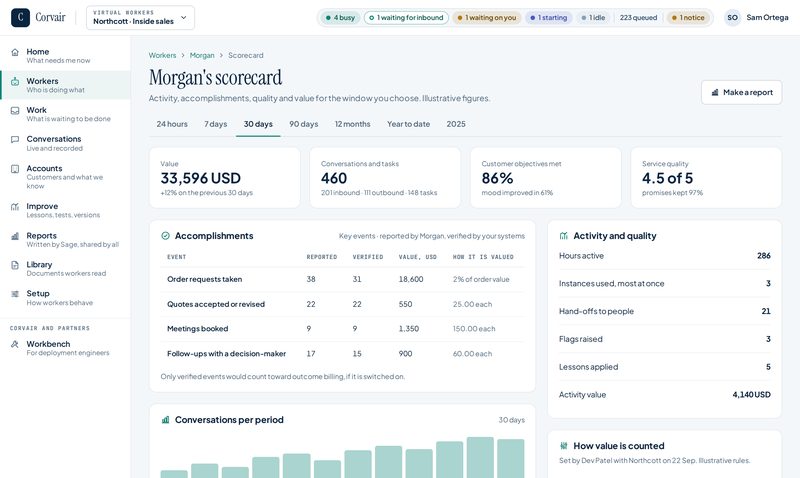Click the Order requests taken row

[342, 280]
